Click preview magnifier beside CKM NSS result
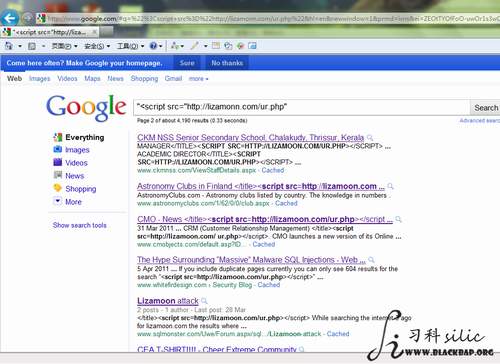 370,137
